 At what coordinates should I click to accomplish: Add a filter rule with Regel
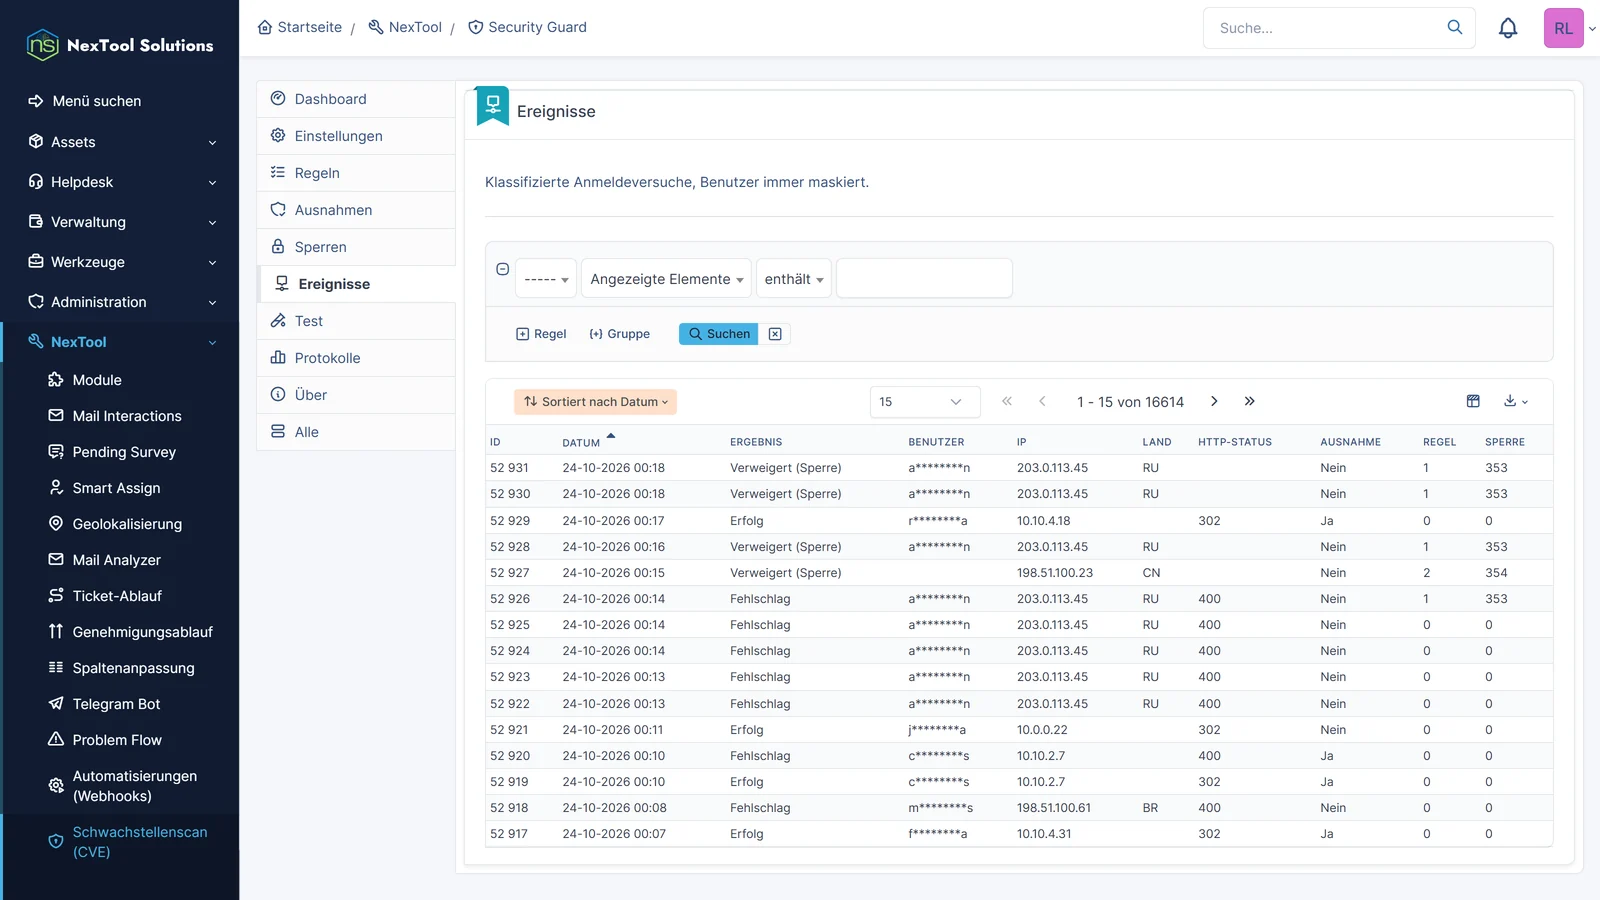pyautogui.click(x=541, y=334)
